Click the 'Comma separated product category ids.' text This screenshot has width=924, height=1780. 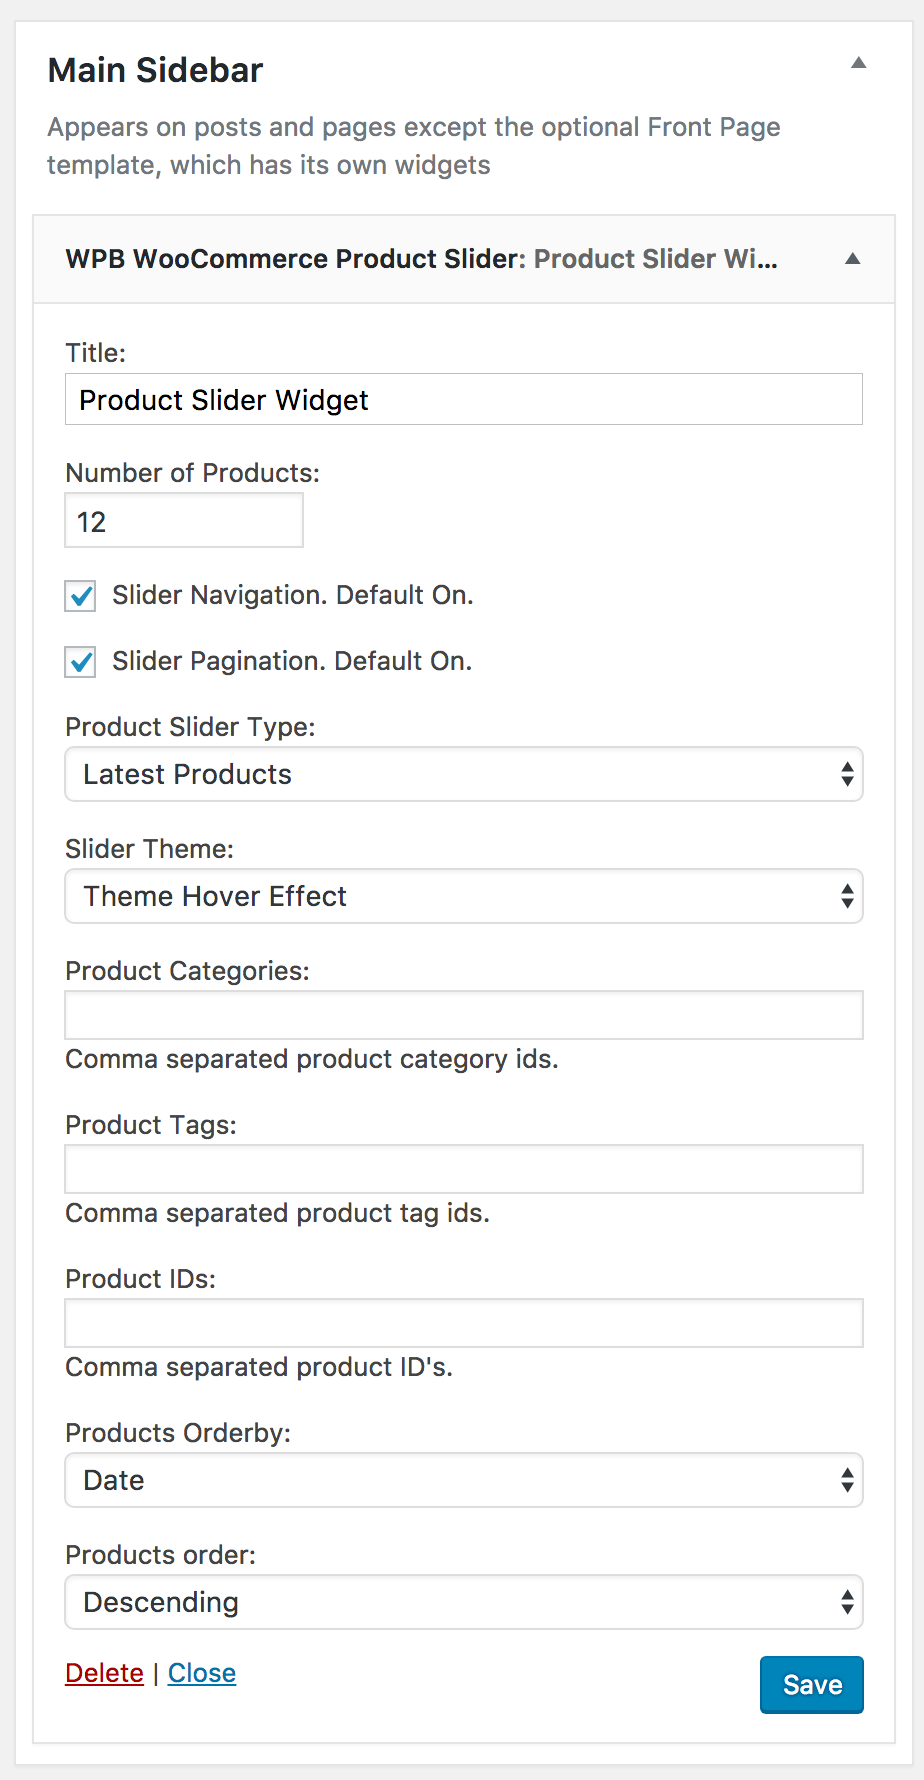(x=312, y=1059)
